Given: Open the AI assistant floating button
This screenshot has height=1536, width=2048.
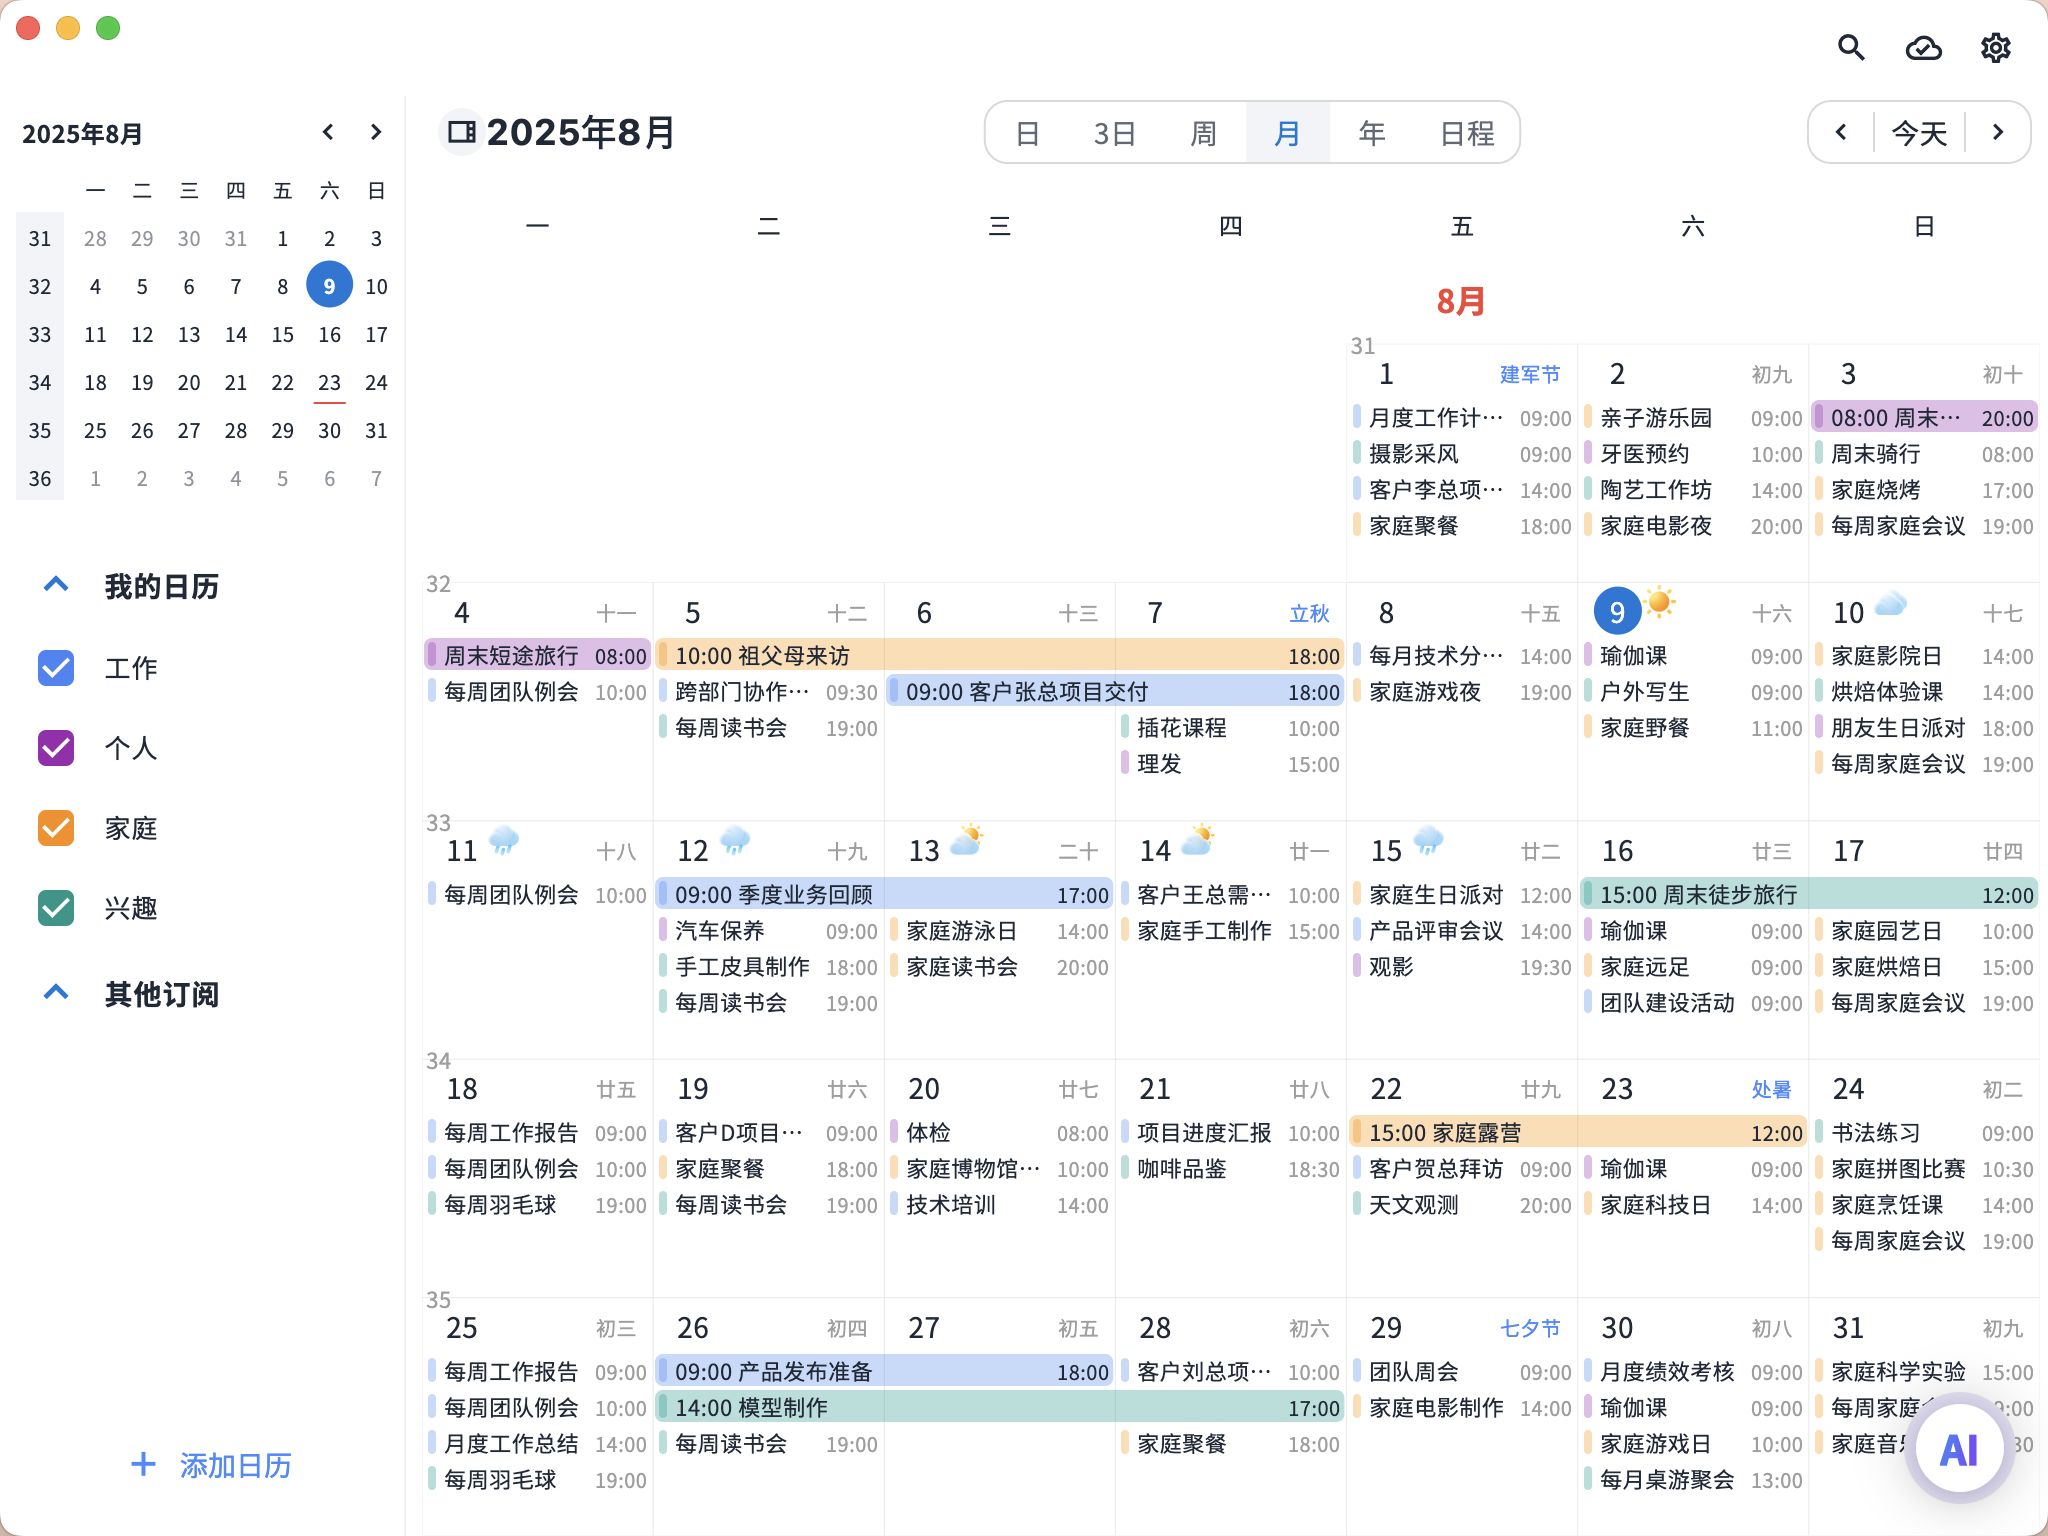Looking at the screenshot, I should [1958, 1449].
